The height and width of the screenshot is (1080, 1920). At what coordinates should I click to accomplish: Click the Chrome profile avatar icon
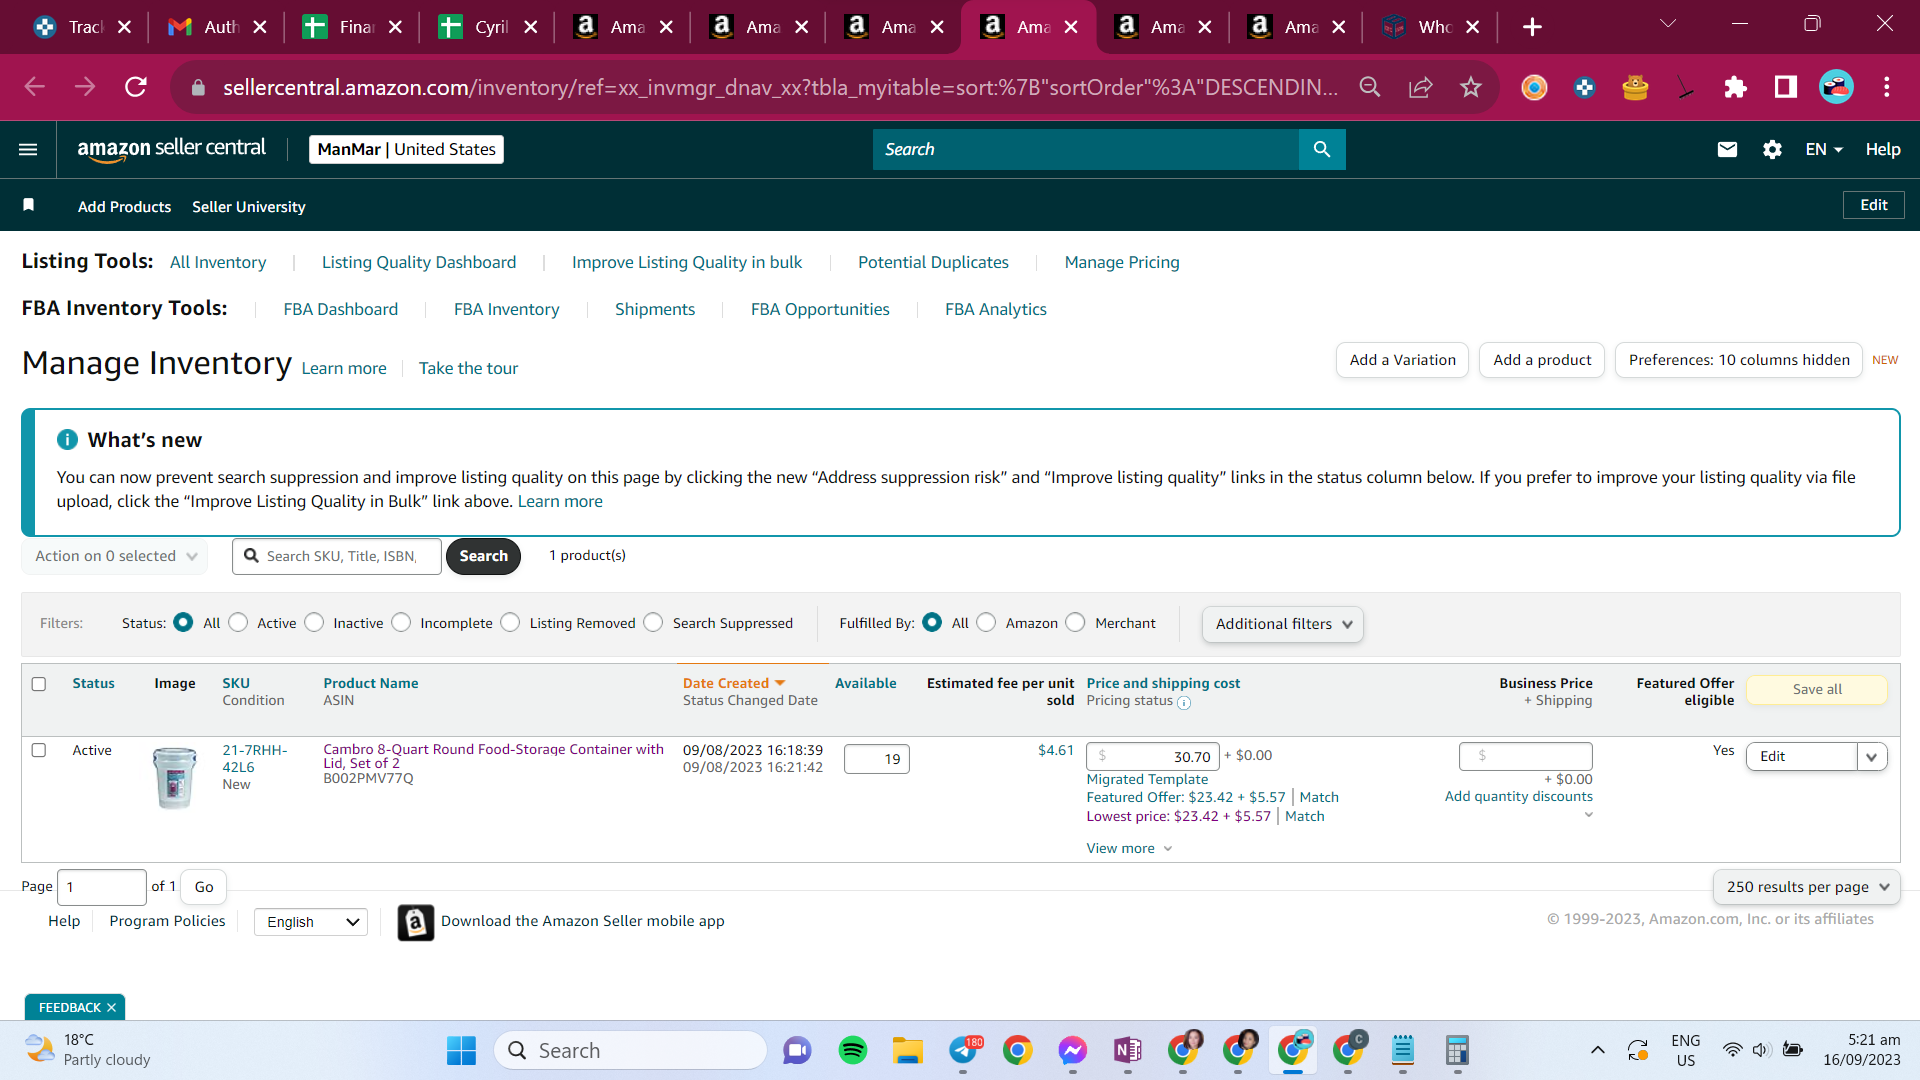pos(1836,87)
